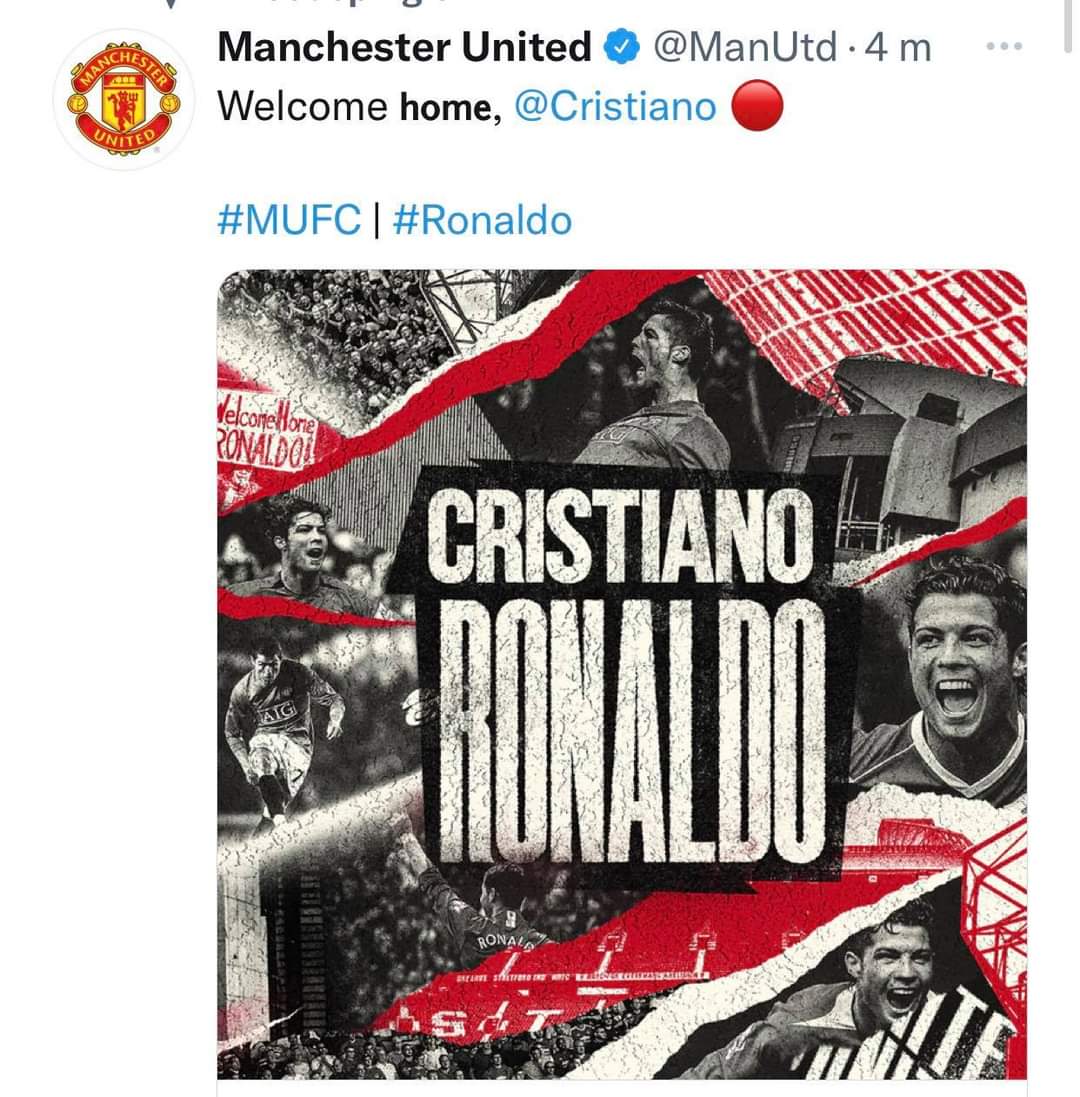Click the "Welcome home," tweet text
The image size is (1080, 1097).
(x=360, y=106)
